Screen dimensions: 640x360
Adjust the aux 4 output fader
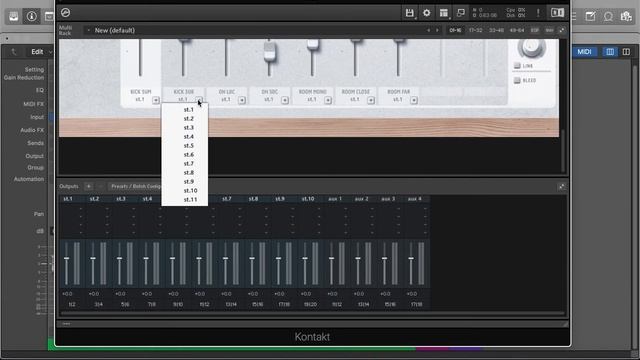point(411,258)
